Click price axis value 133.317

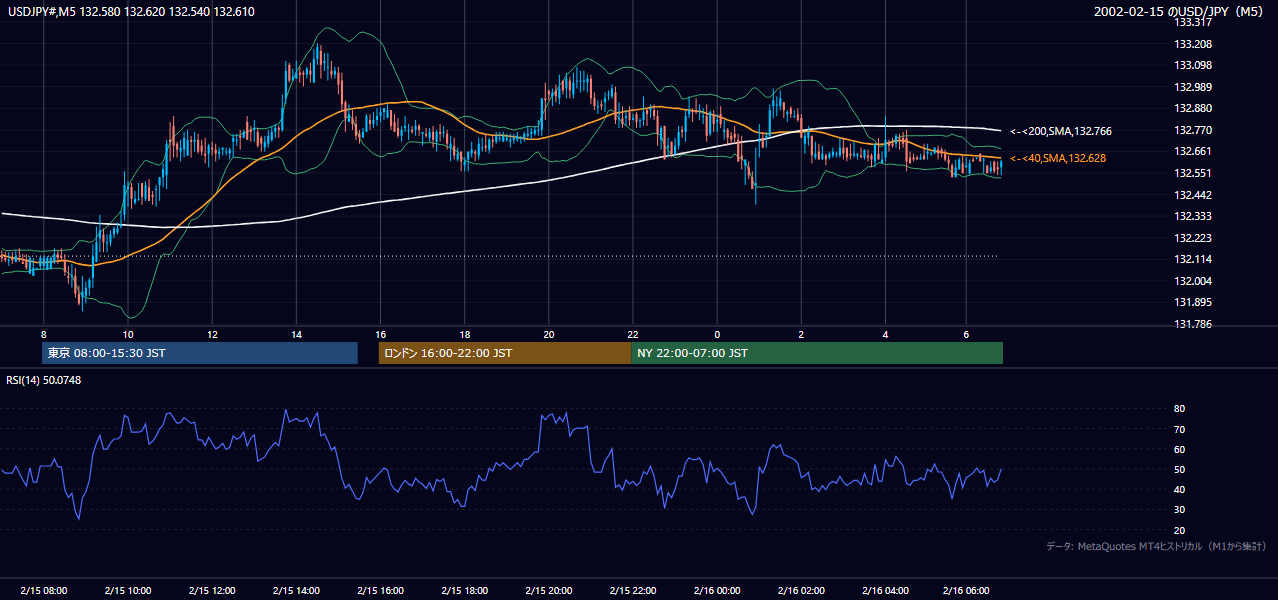pyautogui.click(x=1194, y=22)
